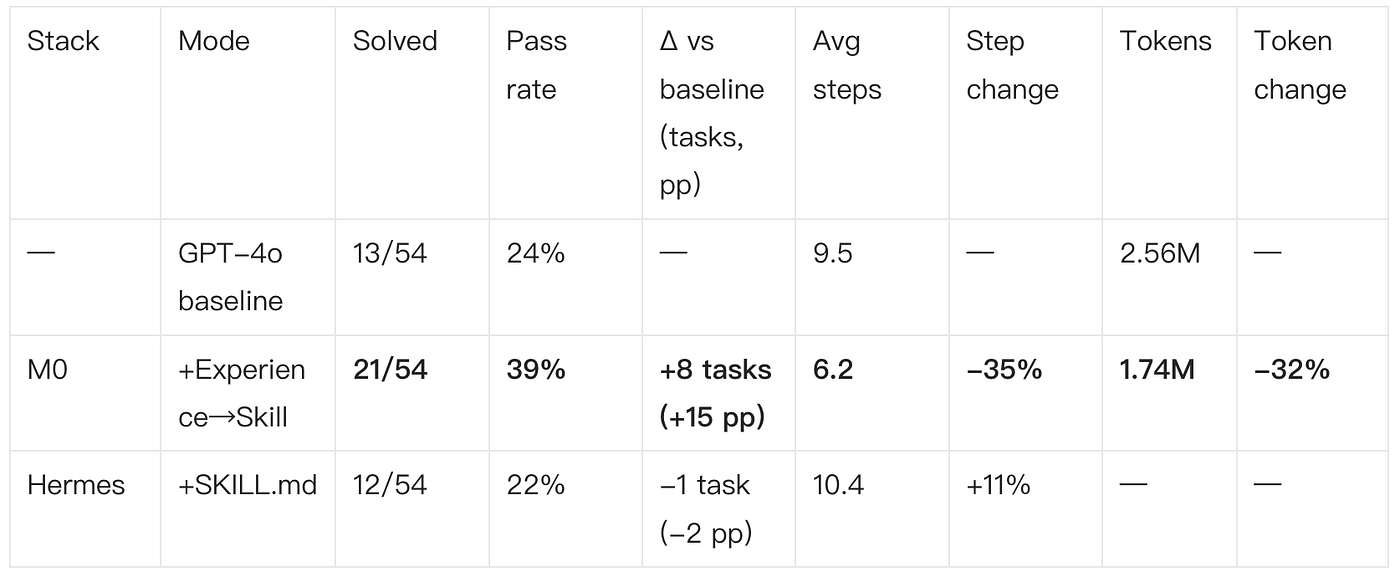
Task: Click the Pass rate header cell
Action: click(536, 65)
